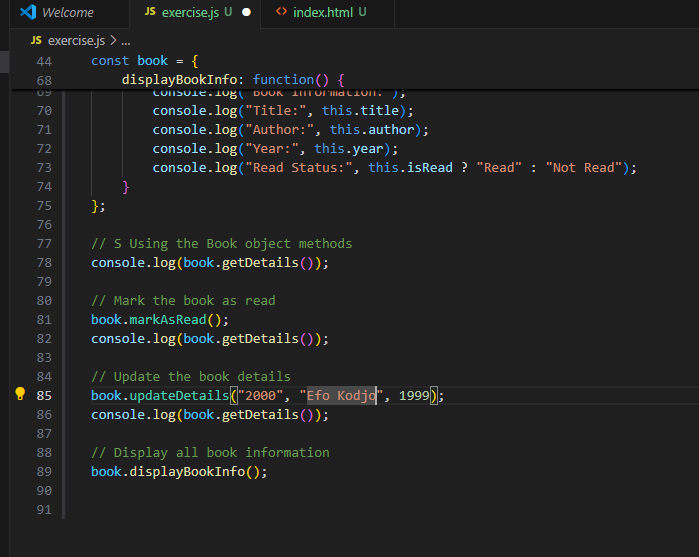Click 'displayBookInfo' on line 89
699x557 pixels.
click(187, 471)
